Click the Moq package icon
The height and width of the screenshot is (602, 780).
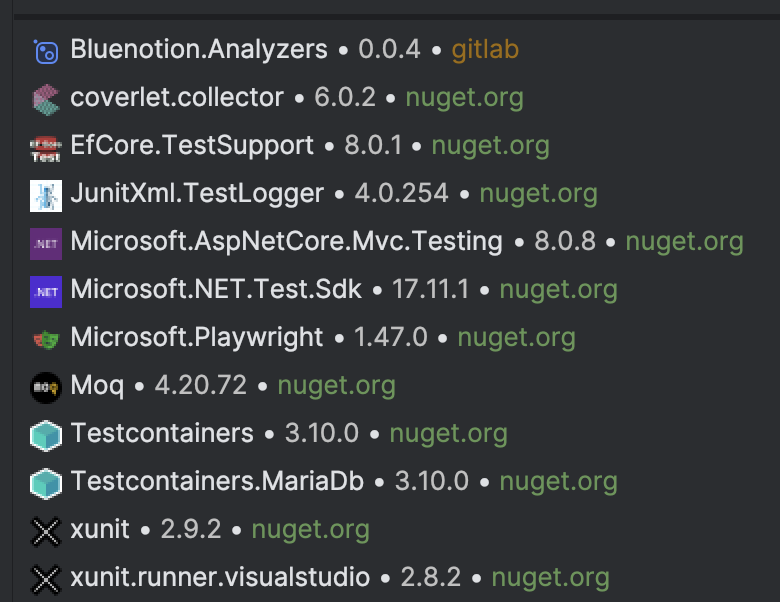click(x=46, y=386)
